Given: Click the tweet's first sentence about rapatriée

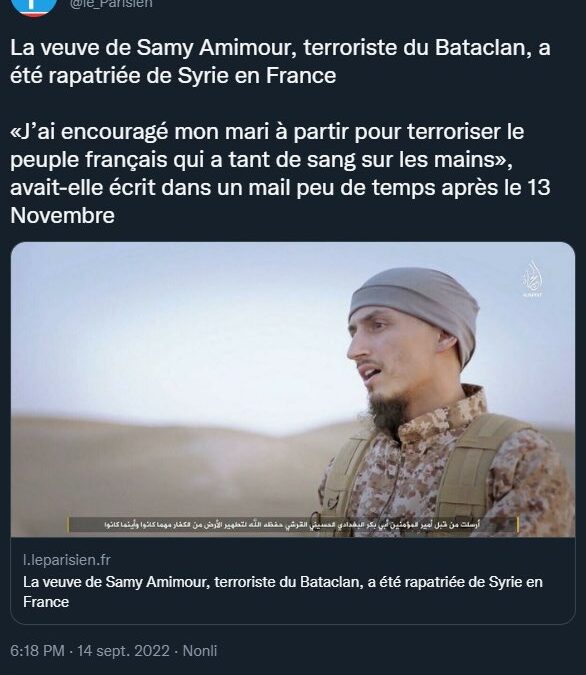Looking at the screenshot, I should coord(280,62).
